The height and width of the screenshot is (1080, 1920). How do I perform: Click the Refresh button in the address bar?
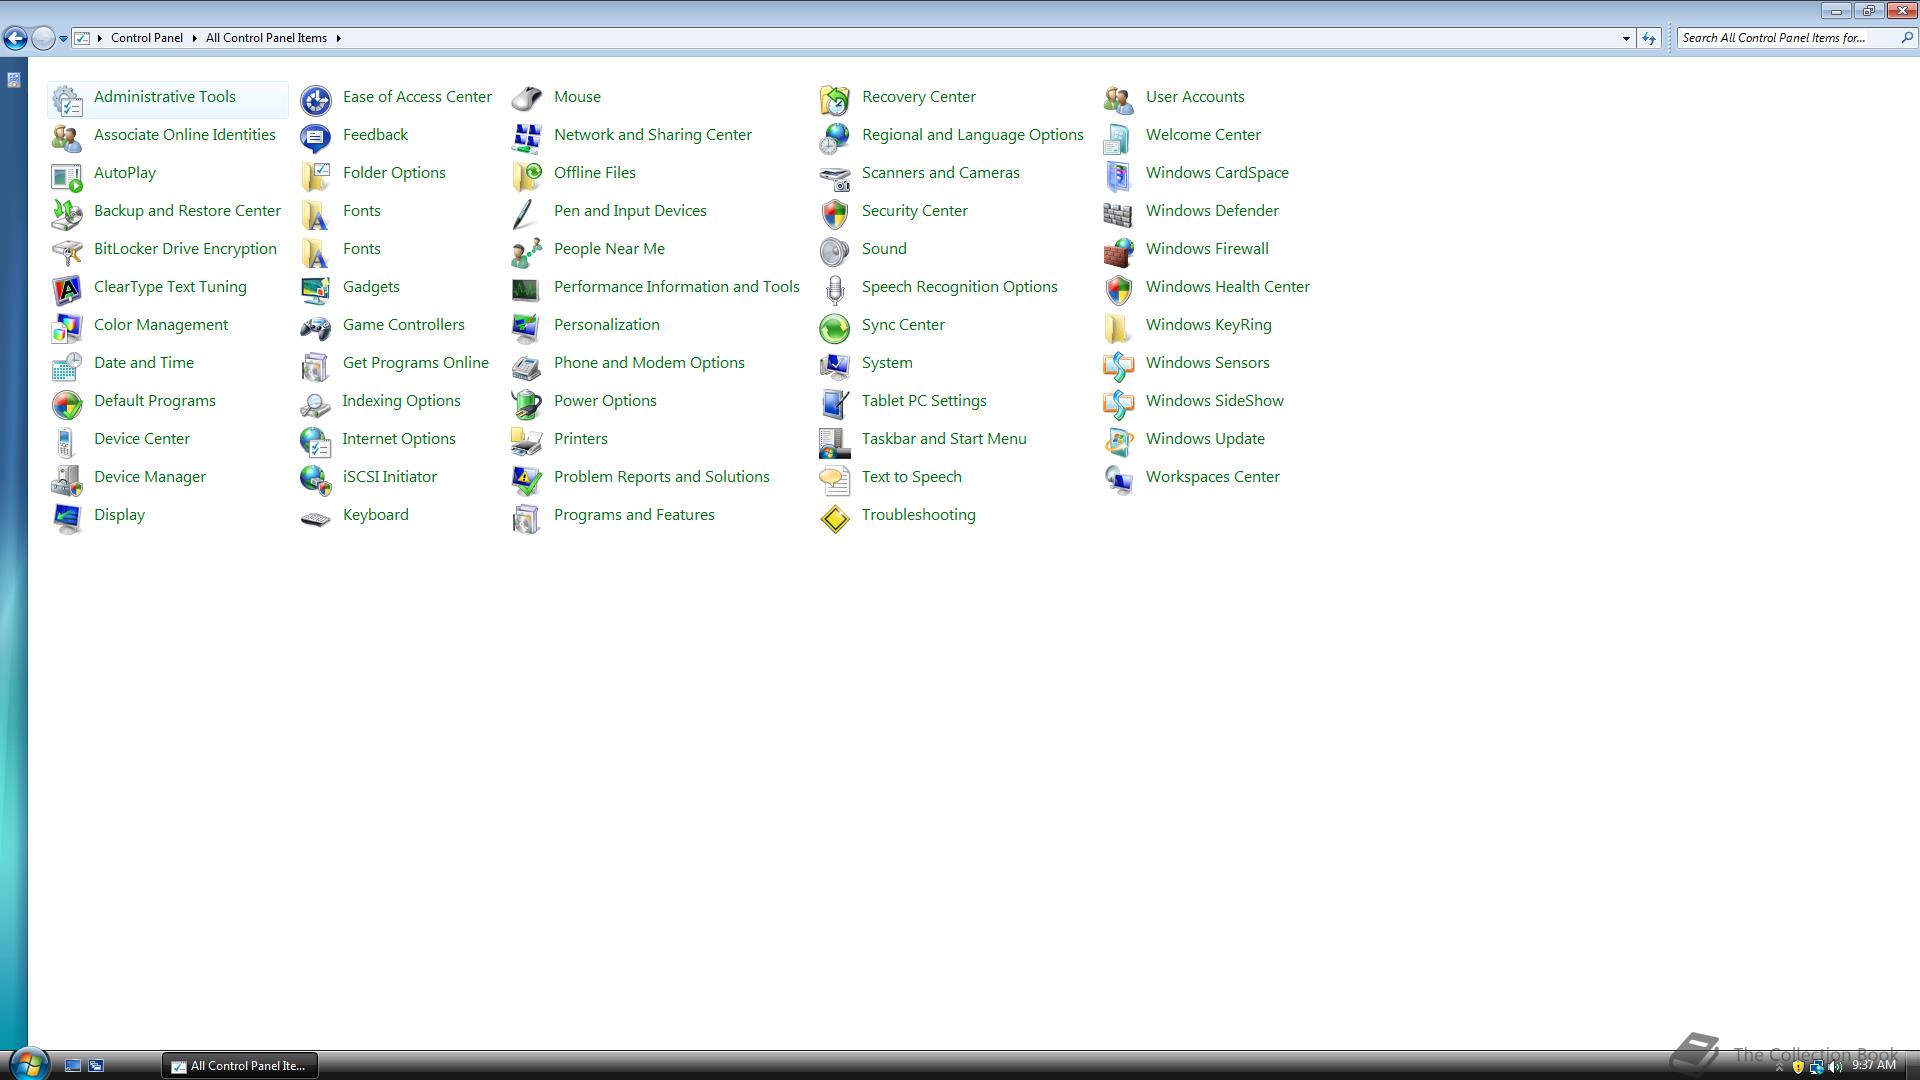1648,38
